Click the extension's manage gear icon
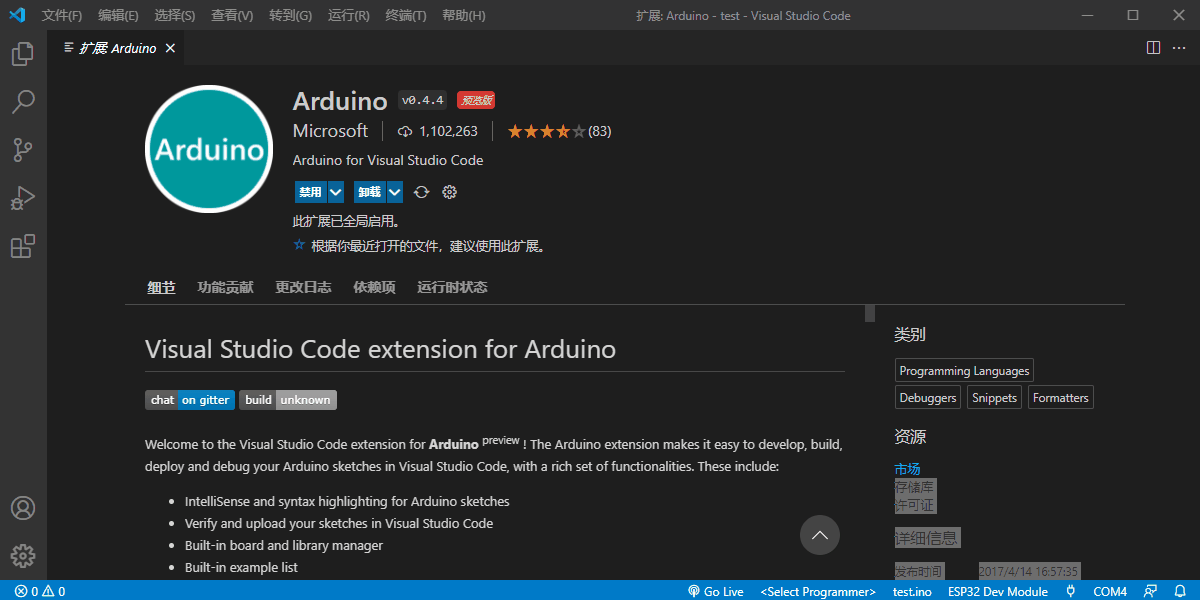Image resolution: width=1200 pixels, height=600 pixels. [x=449, y=192]
